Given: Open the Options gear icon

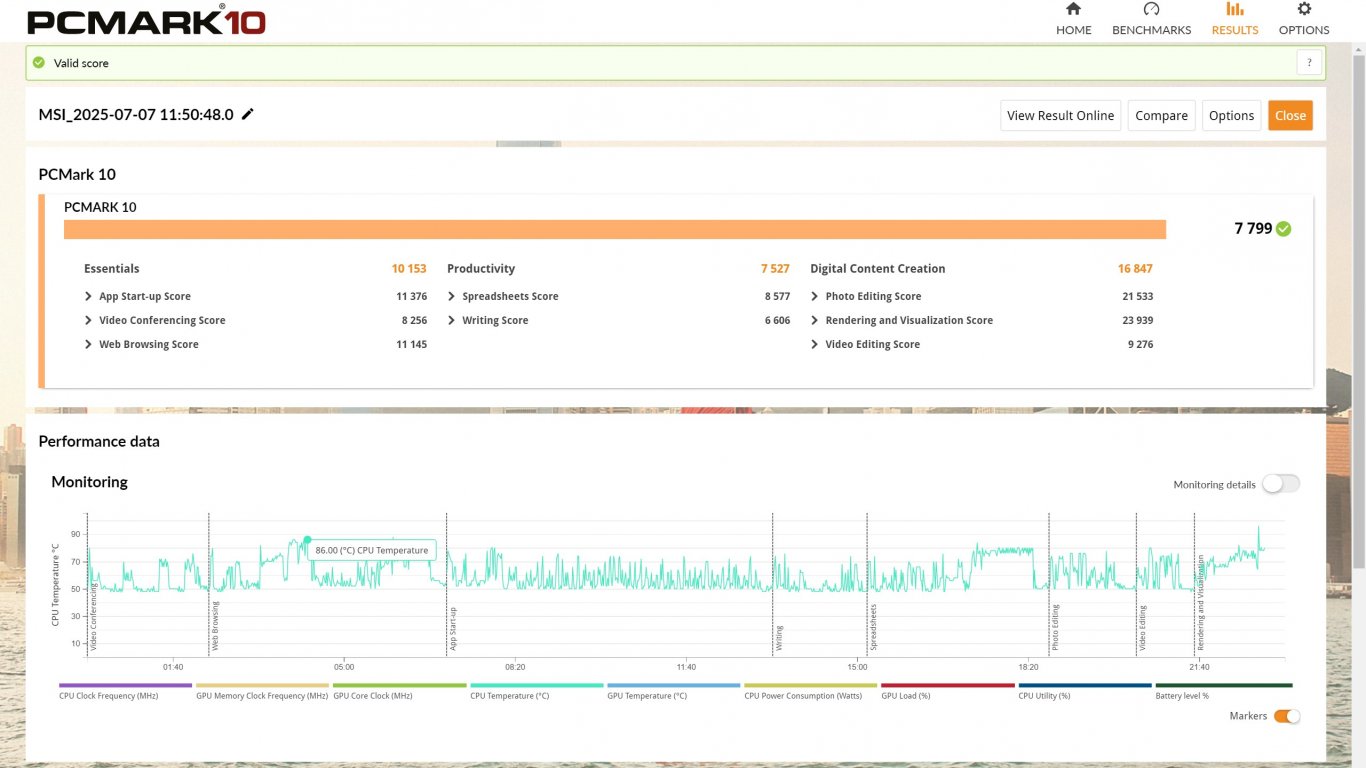Looking at the screenshot, I should 1304,9.
